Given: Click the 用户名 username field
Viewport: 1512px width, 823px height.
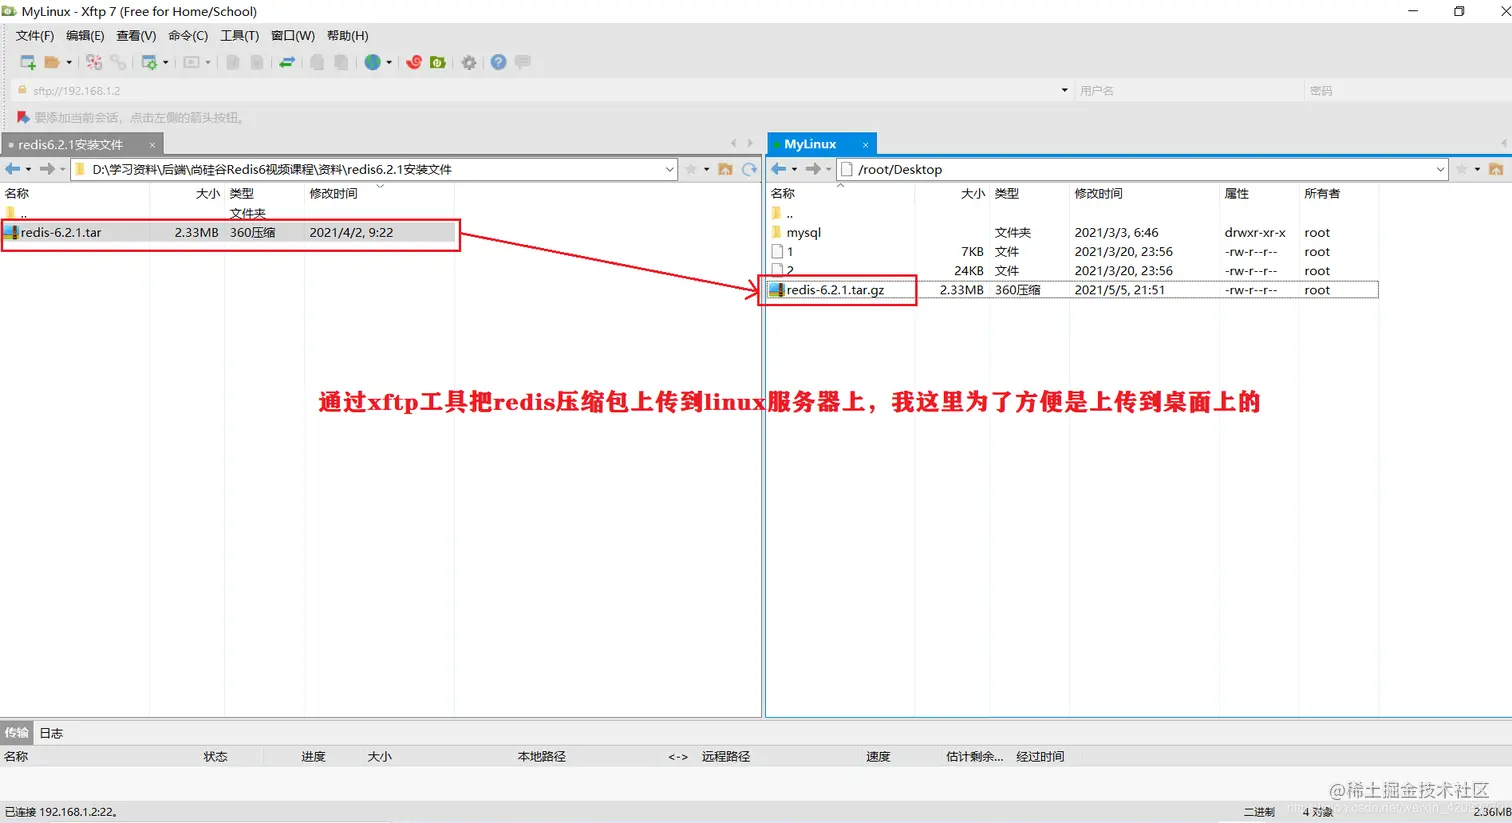Looking at the screenshot, I should tap(1188, 90).
